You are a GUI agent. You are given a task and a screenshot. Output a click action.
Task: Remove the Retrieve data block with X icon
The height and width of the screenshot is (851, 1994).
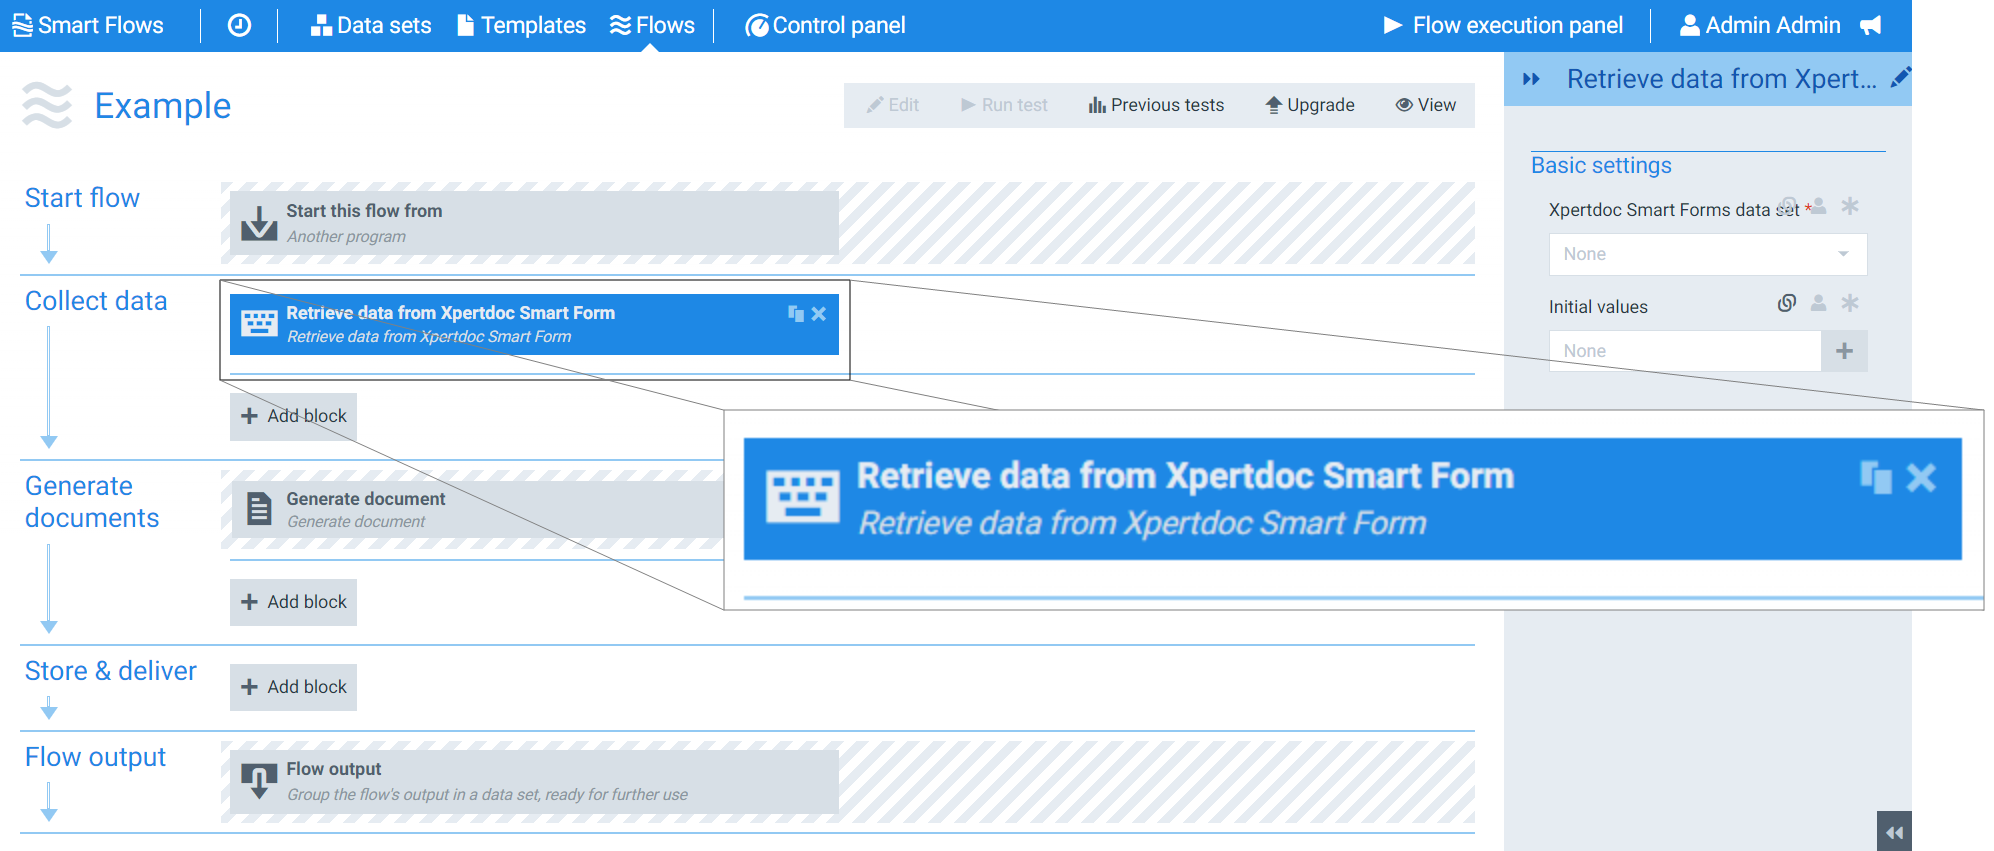click(x=819, y=314)
